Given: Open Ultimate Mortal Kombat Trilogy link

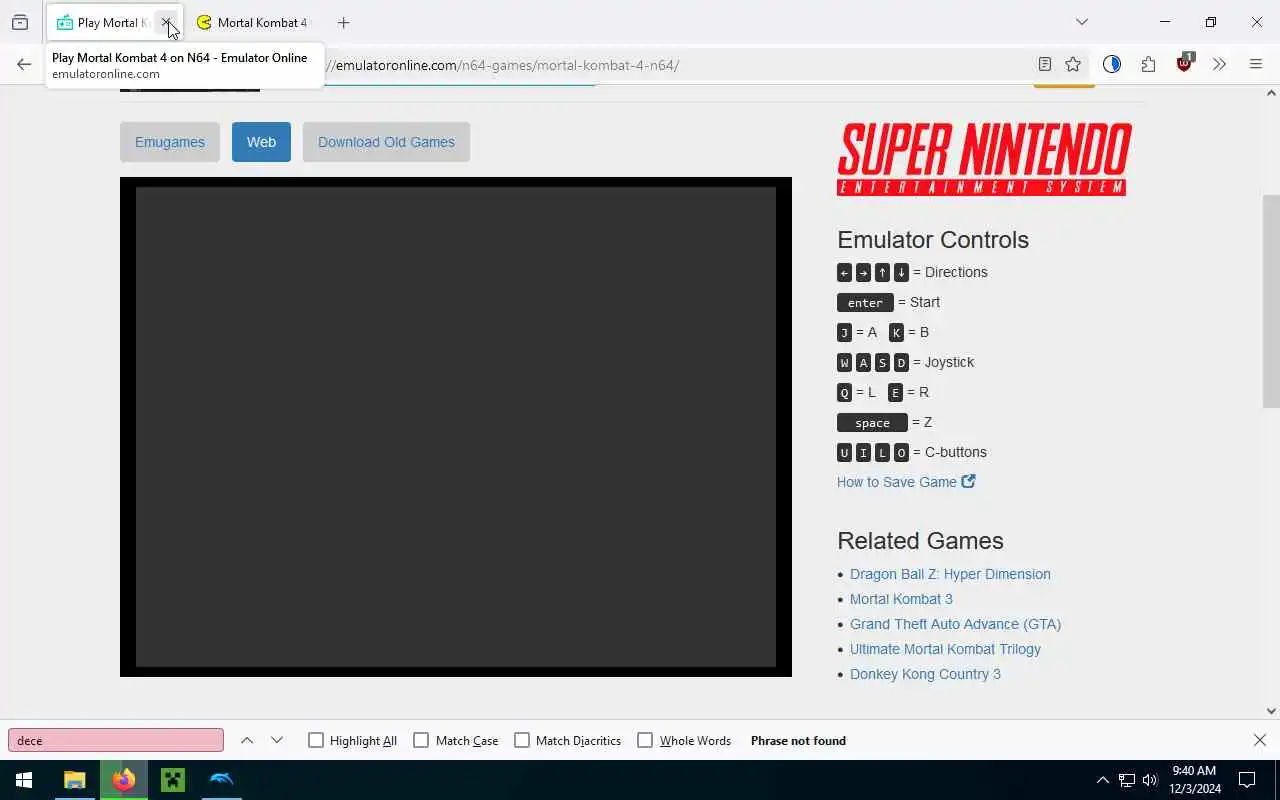Looking at the screenshot, I should point(945,649).
